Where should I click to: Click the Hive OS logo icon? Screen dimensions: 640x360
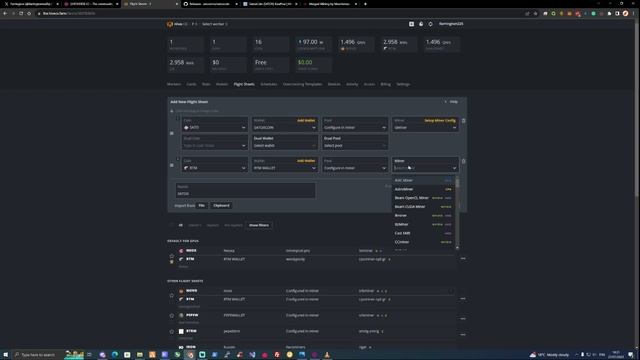(x=170, y=24)
